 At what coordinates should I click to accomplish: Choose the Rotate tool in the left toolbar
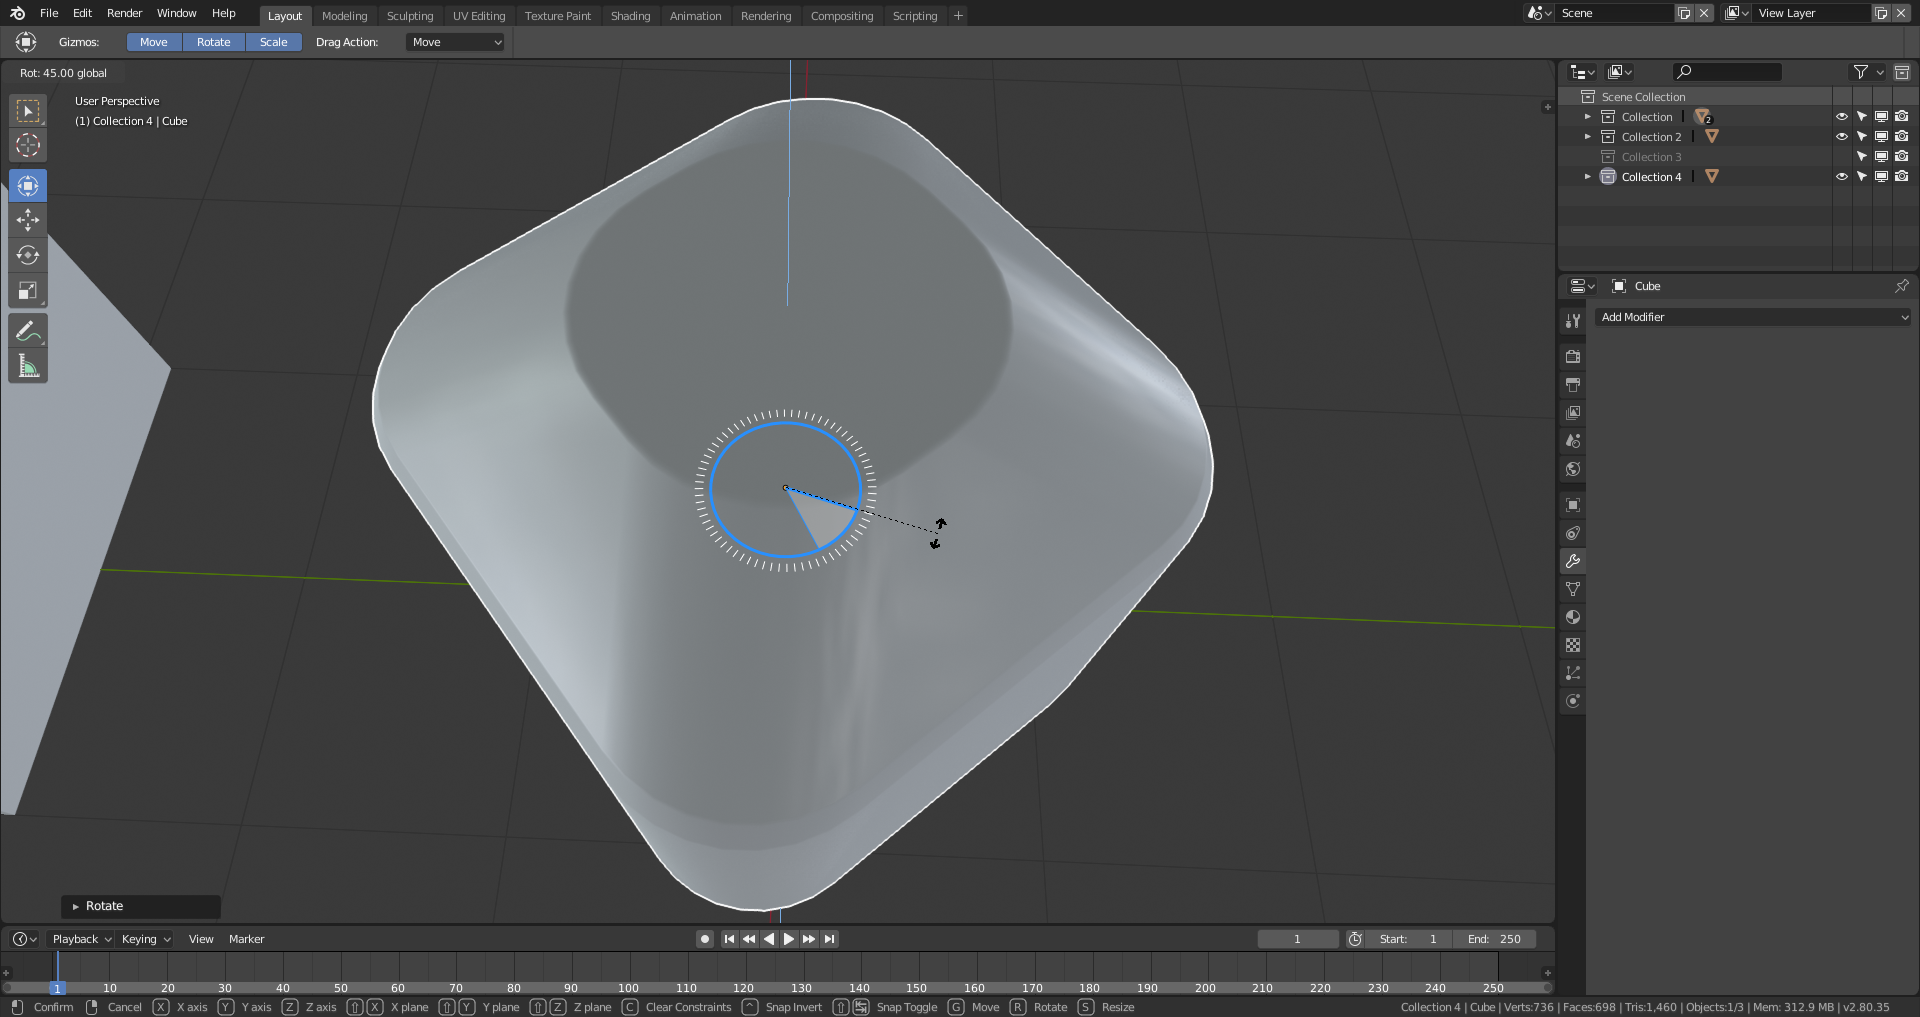coord(28,255)
